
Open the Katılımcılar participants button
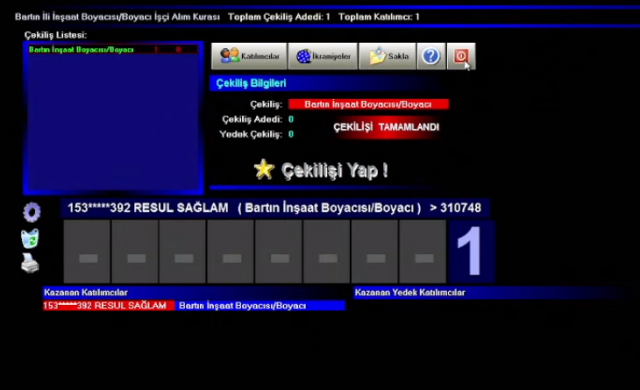[x=249, y=56]
